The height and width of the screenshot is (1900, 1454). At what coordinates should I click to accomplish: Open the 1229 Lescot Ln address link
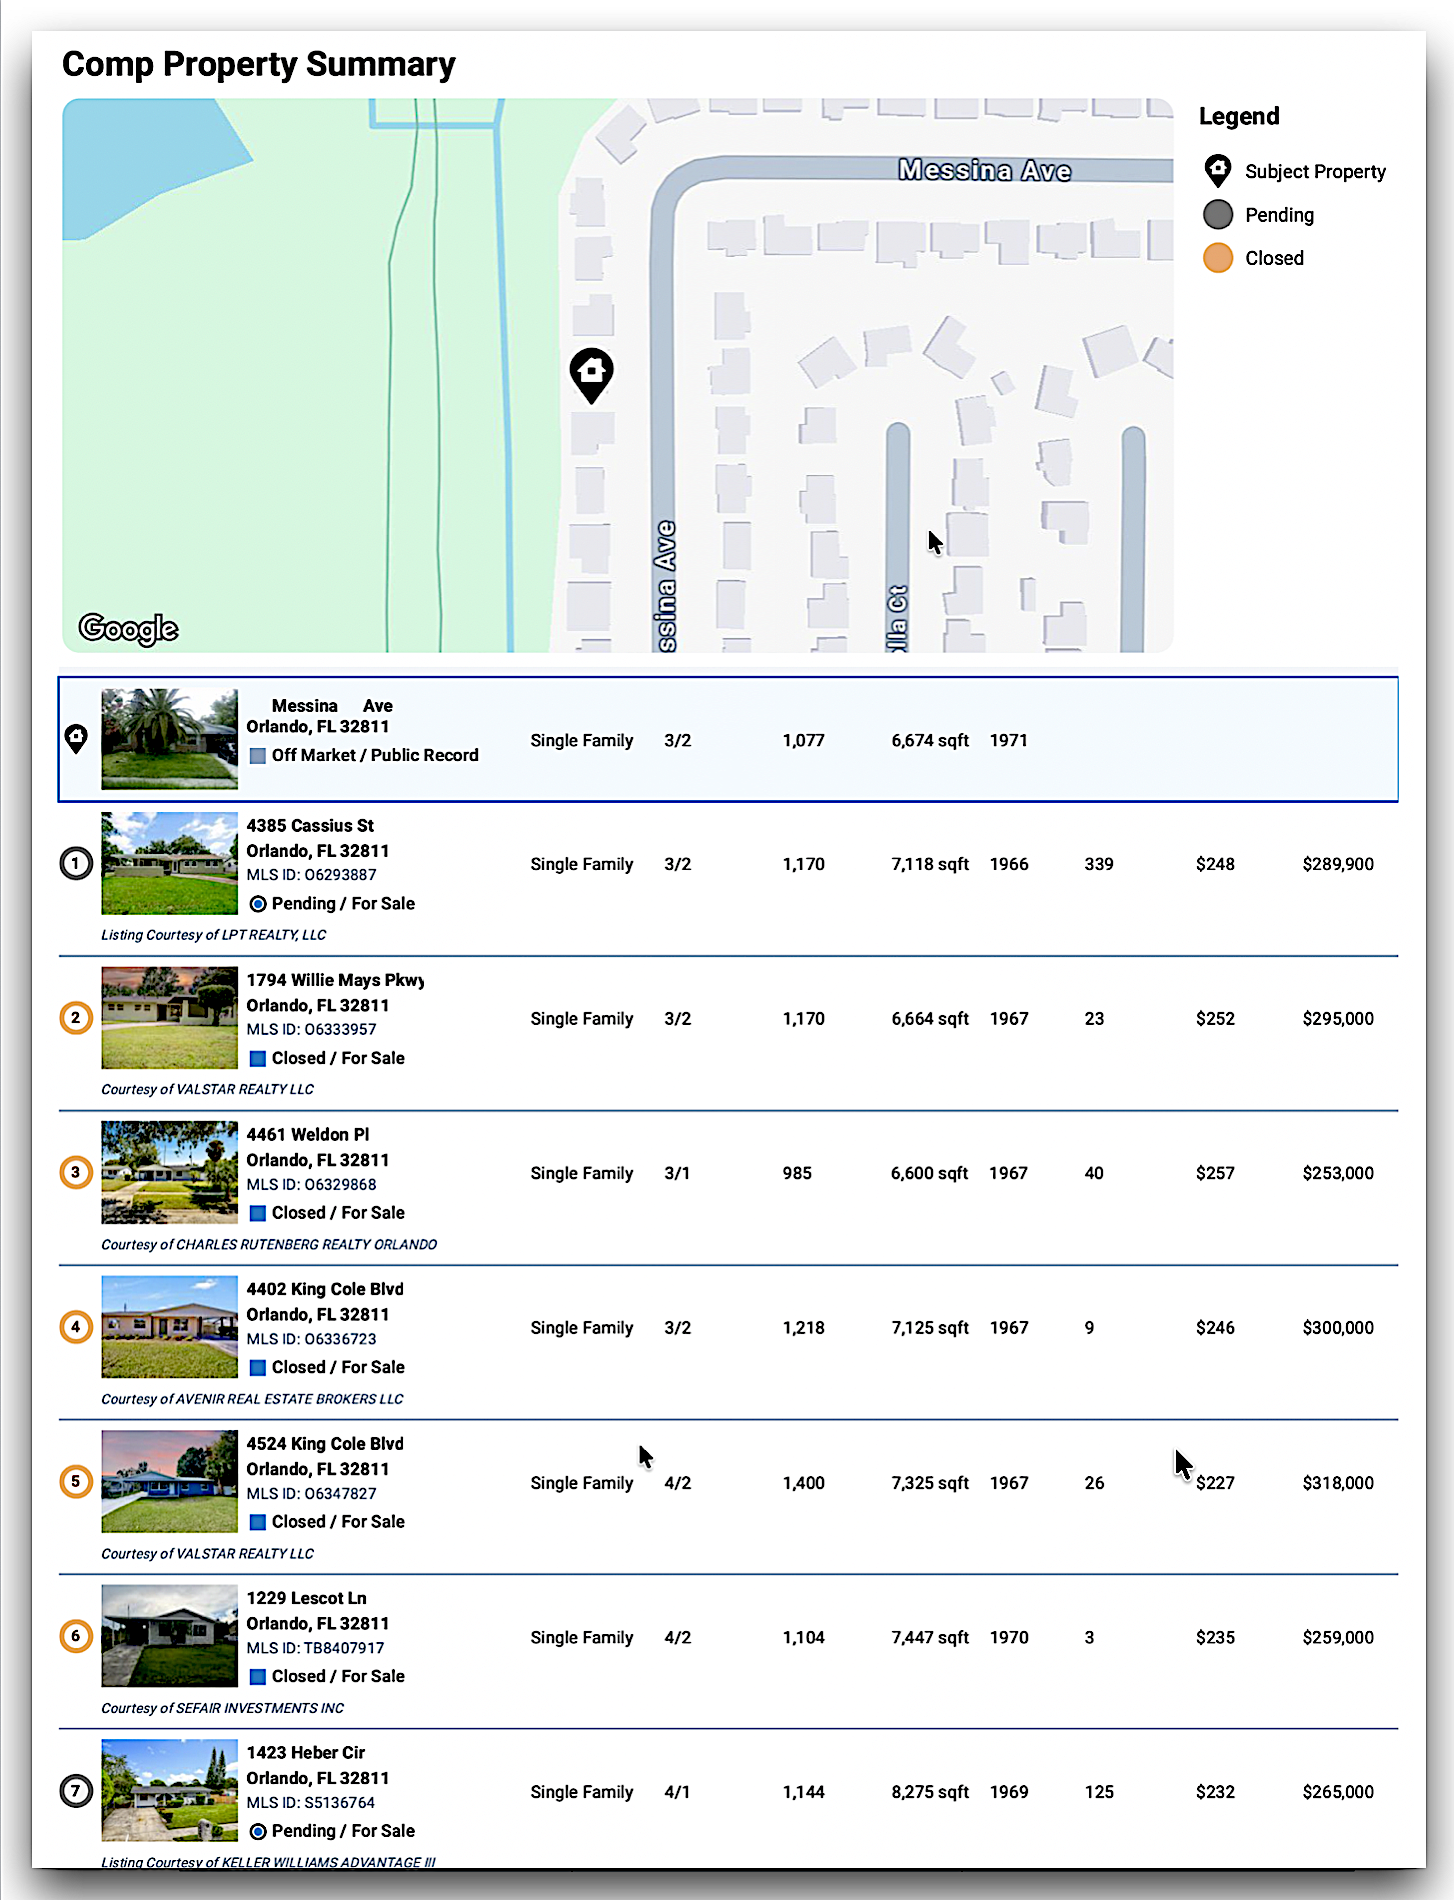[x=306, y=1598]
